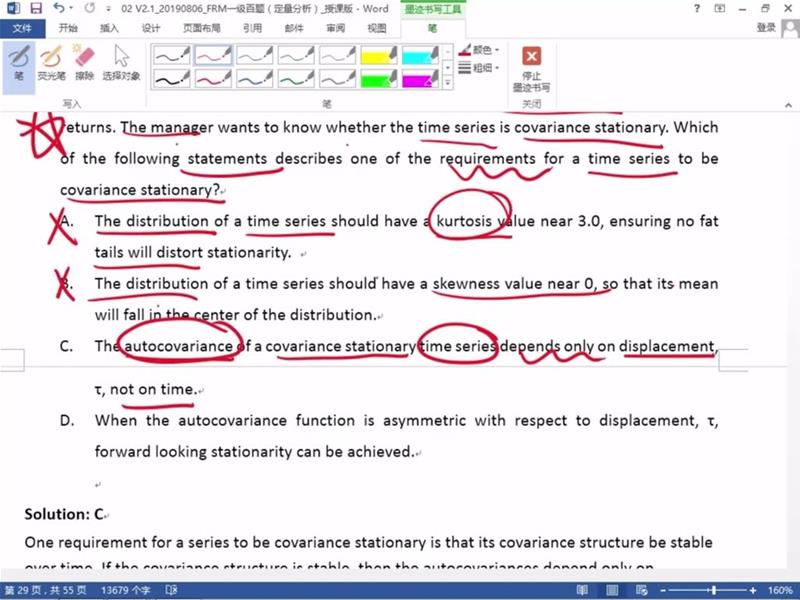This screenshot has width=800, height=600.
Task: Choose the magenta highlighter pen
Action: (420, 79)
